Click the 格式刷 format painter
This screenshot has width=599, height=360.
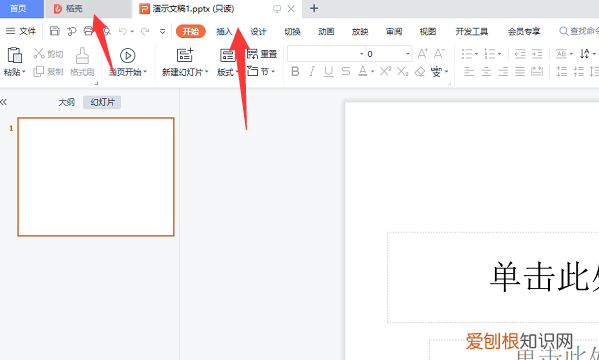(82, 62)
